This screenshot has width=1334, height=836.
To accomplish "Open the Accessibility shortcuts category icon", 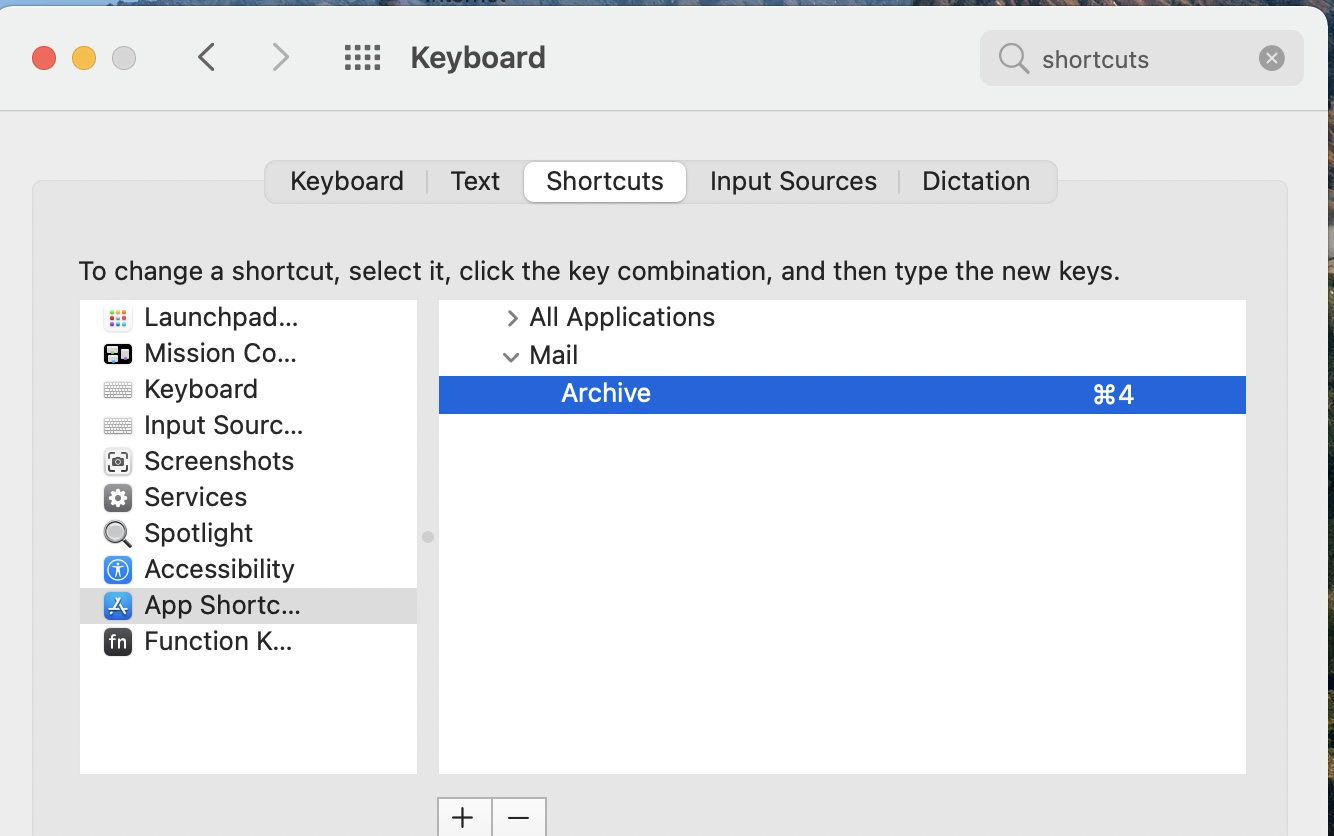I will (x=118, y=570).
